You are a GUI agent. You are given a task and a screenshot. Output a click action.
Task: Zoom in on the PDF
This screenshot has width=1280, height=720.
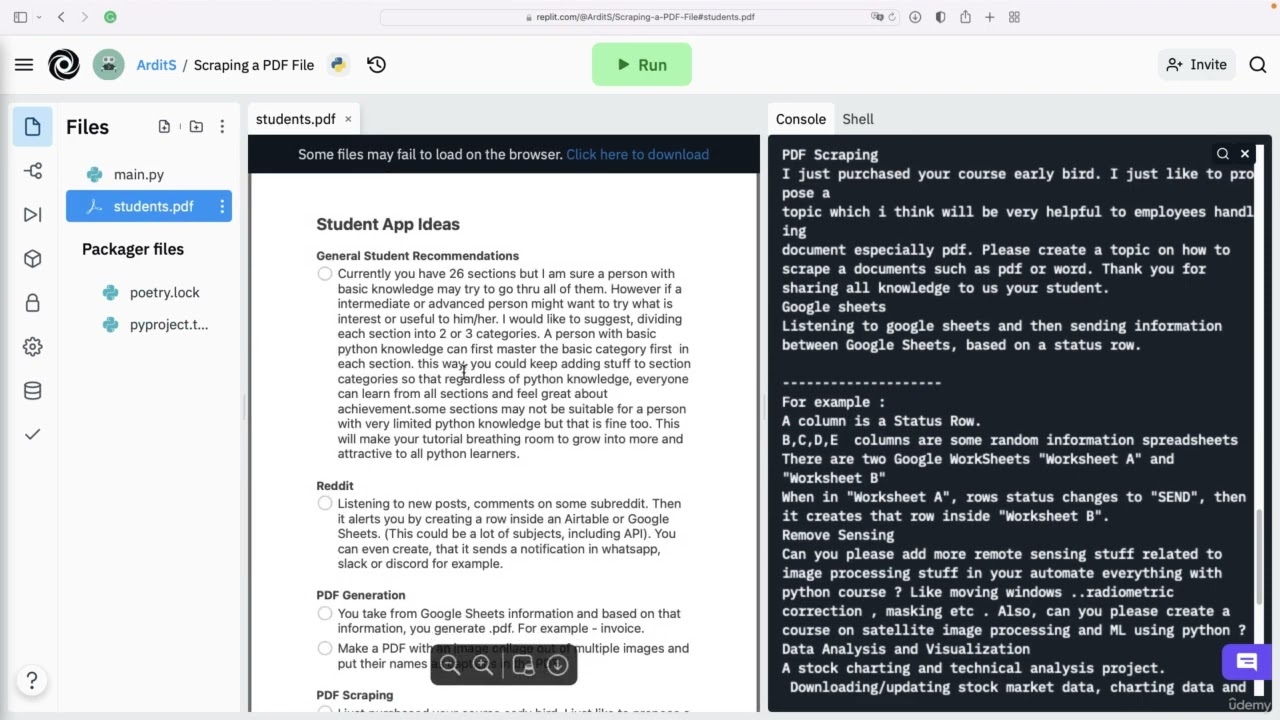pyautogui.click(x=483, y=665)
